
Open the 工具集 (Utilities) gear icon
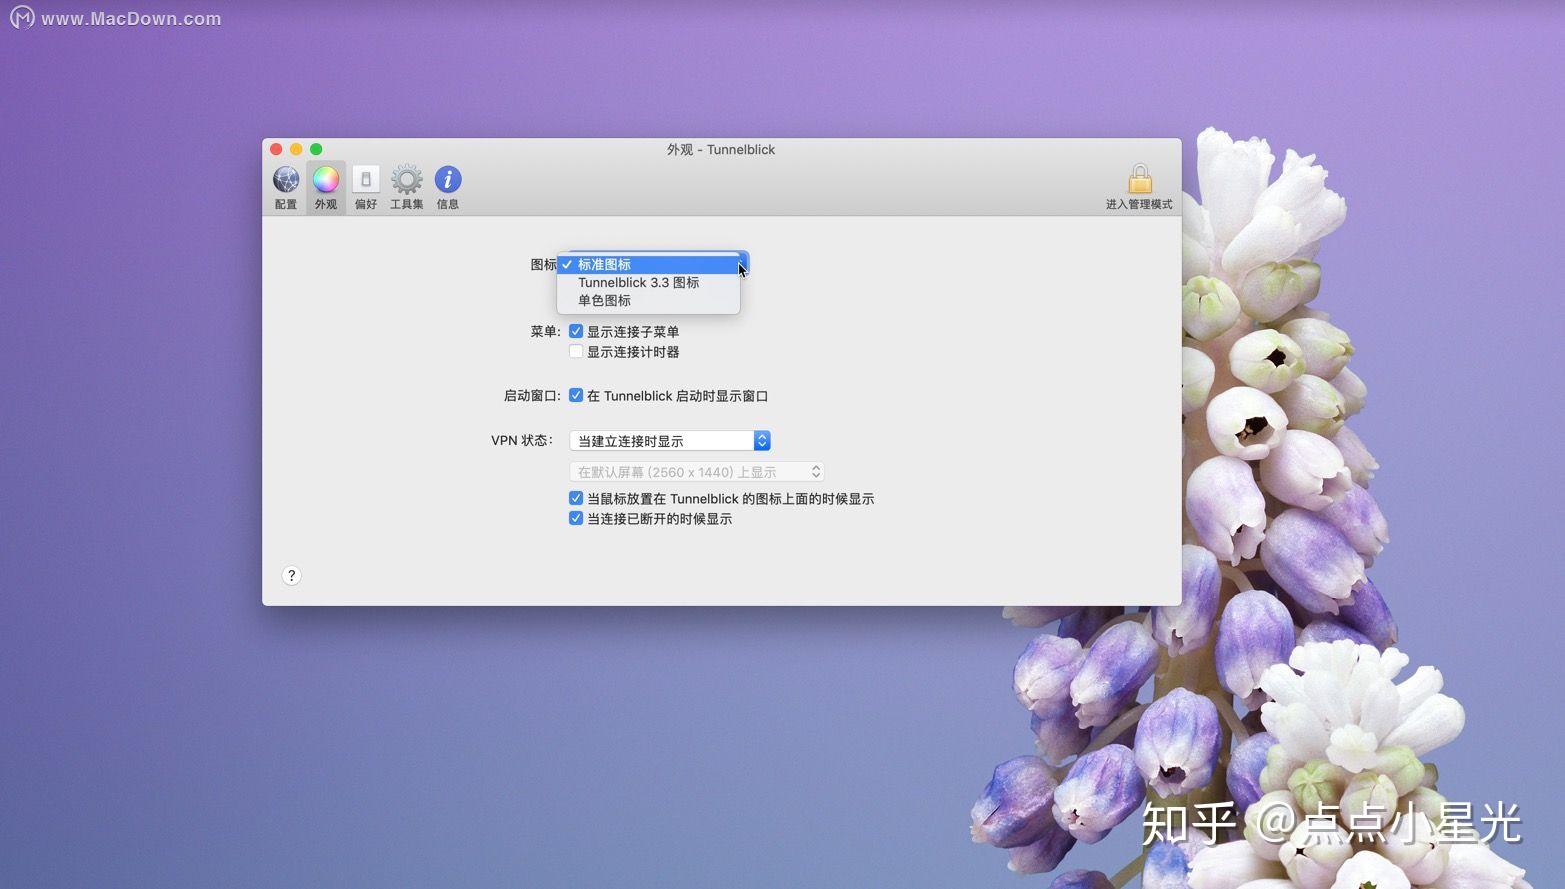coord(407,187)
